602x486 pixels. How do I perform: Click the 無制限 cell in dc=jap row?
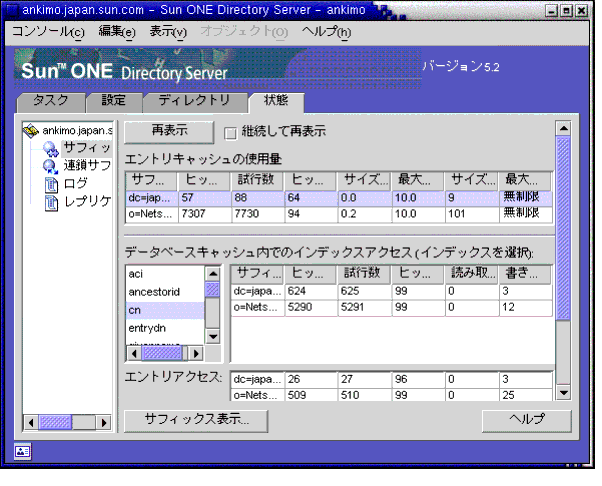[x=526, y=198]
